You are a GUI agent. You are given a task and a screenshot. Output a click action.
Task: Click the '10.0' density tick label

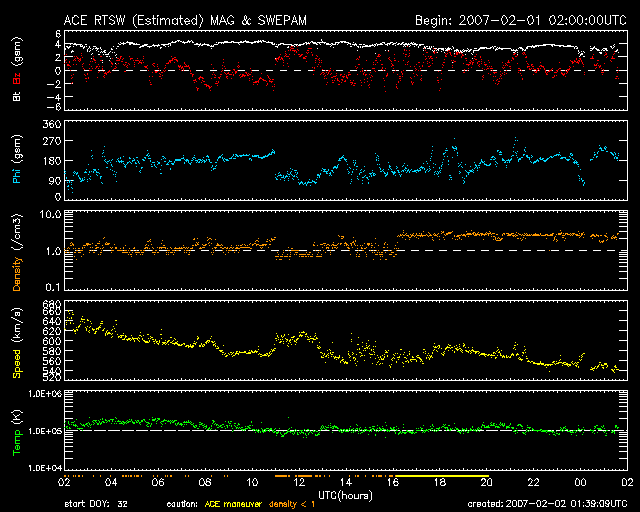coord(50,214)
